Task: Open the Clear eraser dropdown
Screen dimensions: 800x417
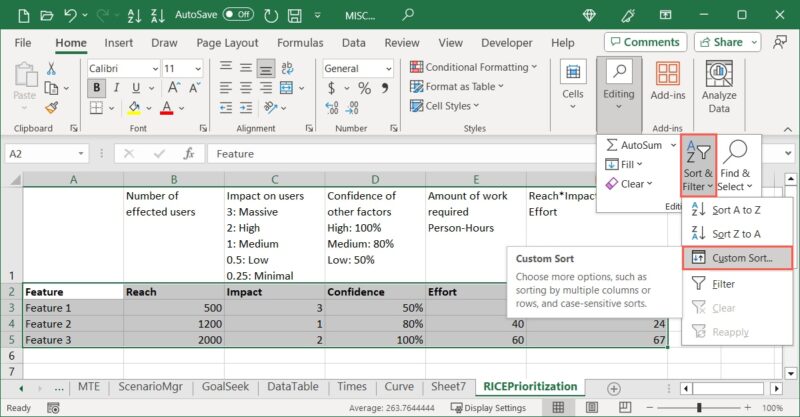Action: point(629,184)
